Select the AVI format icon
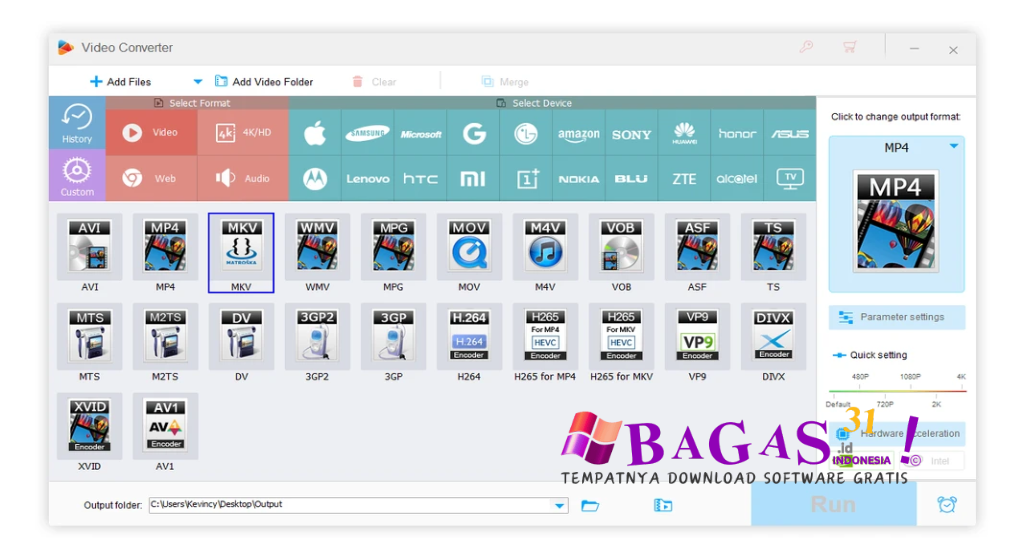 pos(89,247)
